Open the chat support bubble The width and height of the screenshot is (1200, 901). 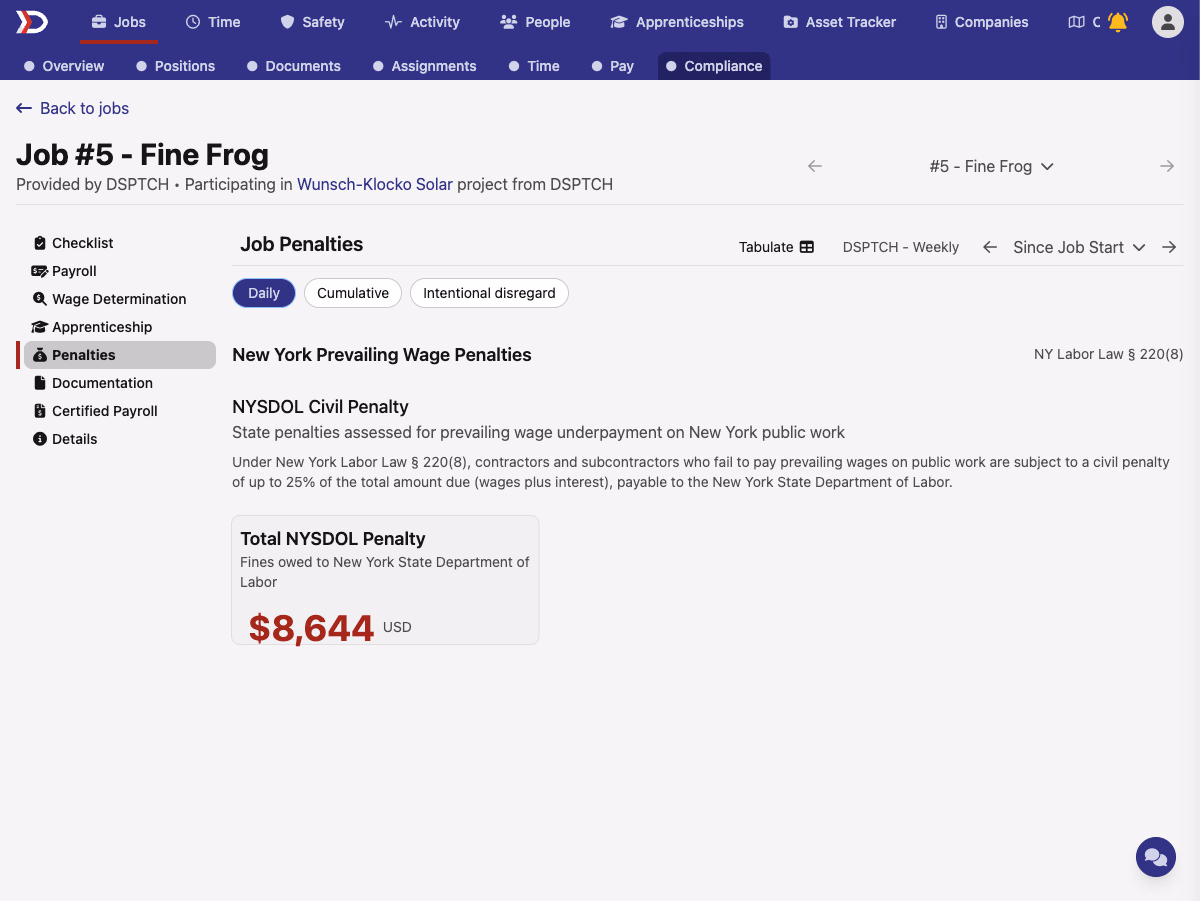tap(1156, 857)
